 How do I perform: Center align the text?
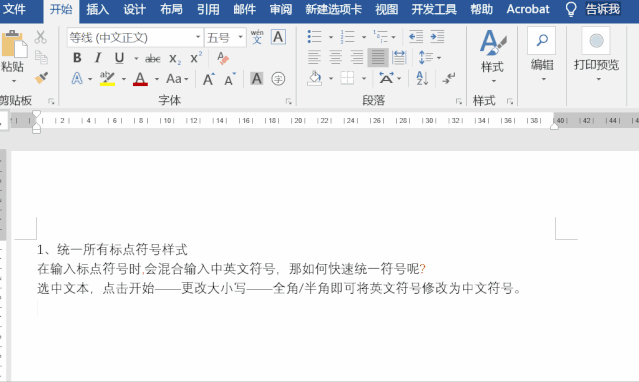tap(335, 57)
